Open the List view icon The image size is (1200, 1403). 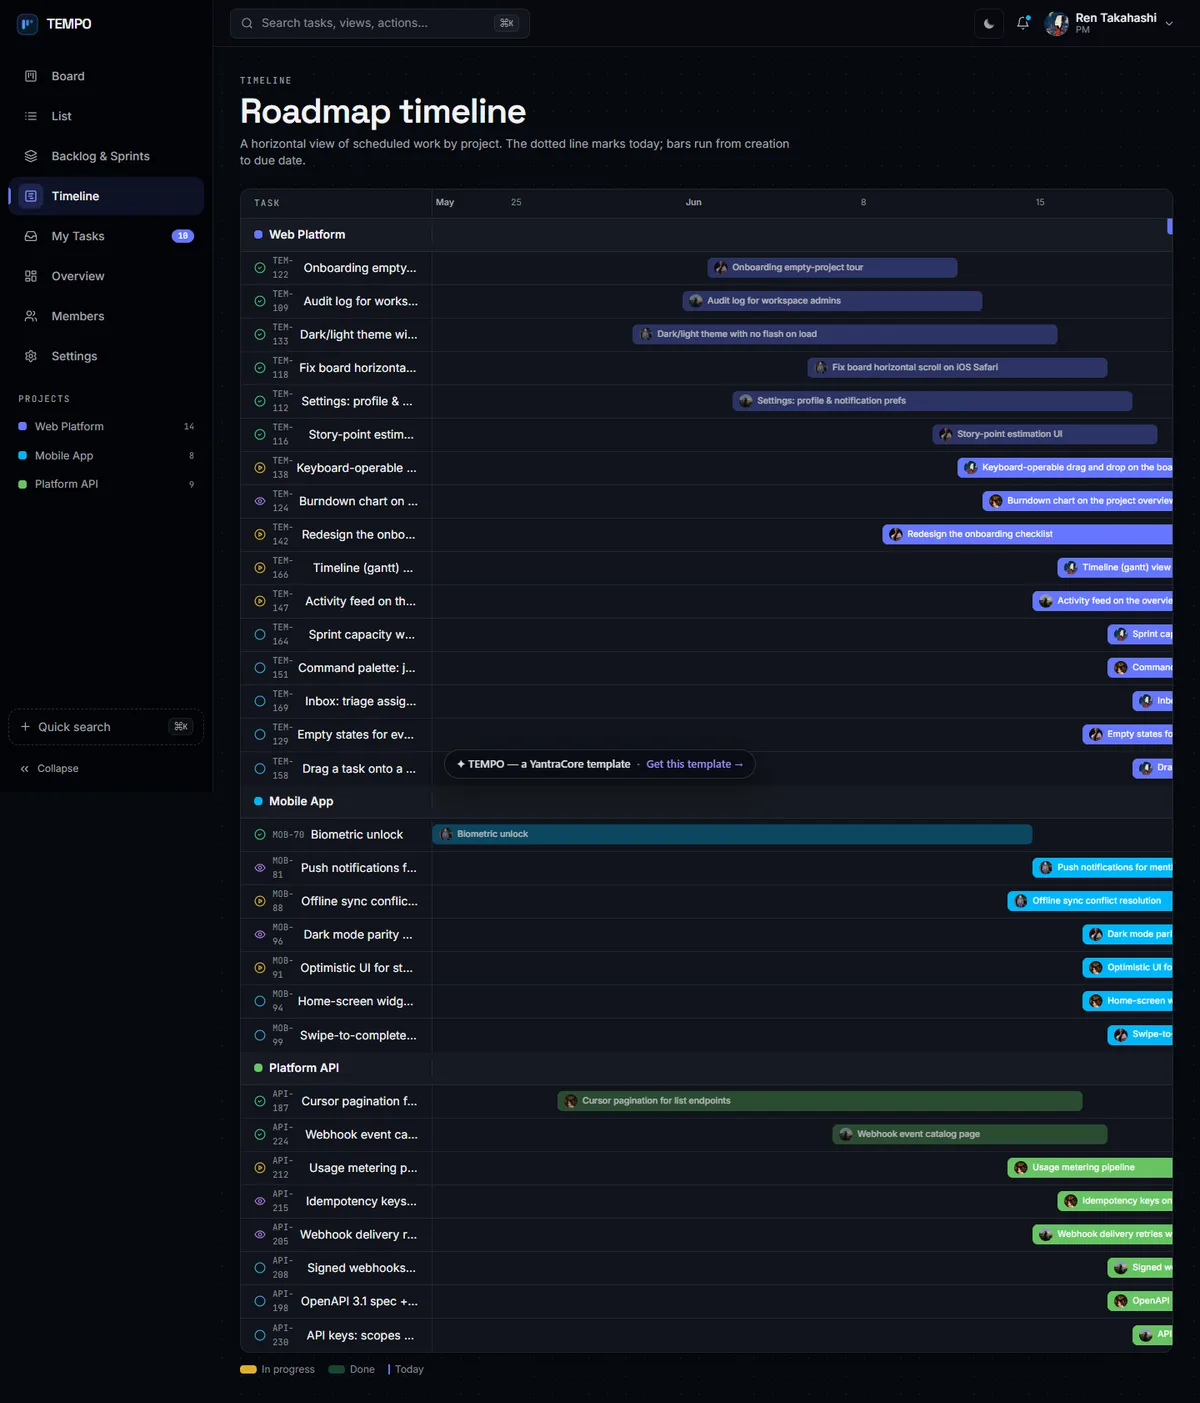[x=31, y=116]
